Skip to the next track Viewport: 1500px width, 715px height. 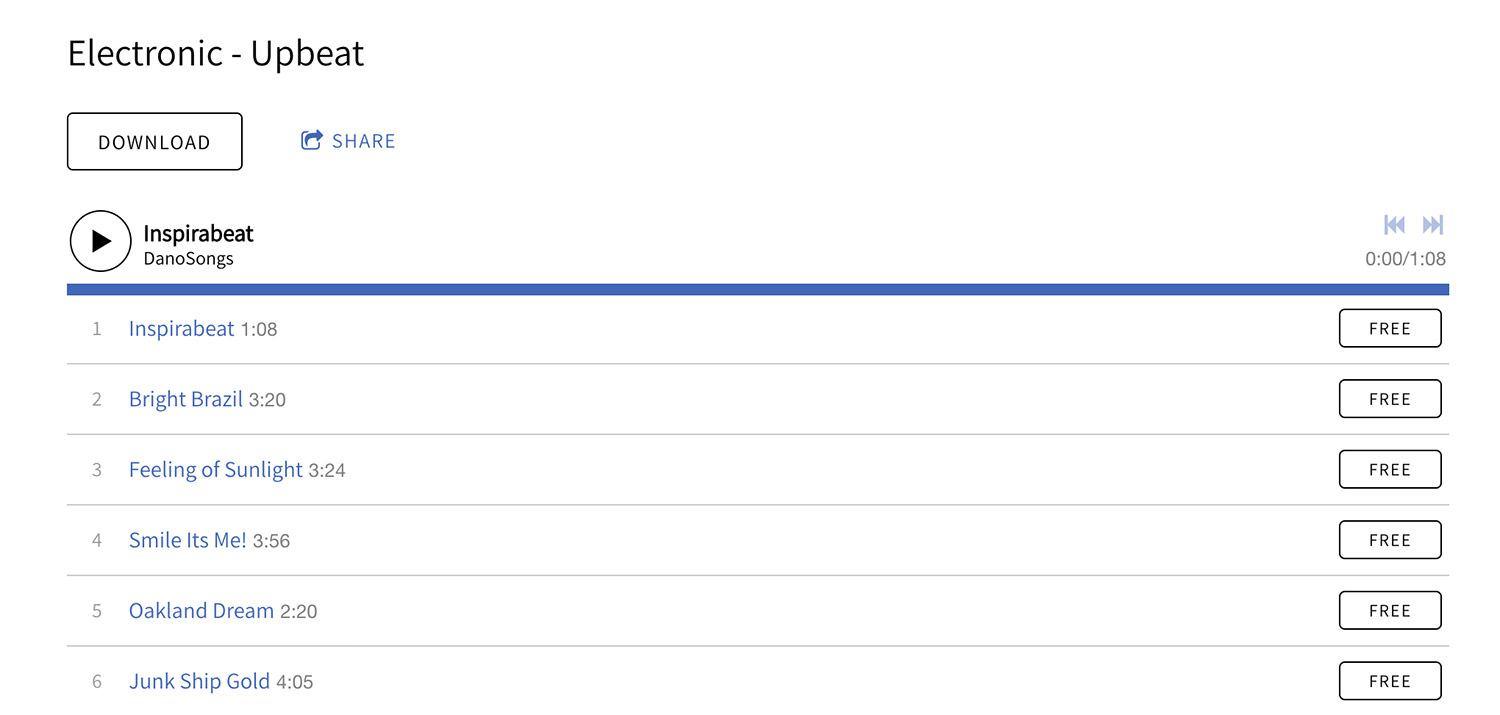click(1433, 224)
